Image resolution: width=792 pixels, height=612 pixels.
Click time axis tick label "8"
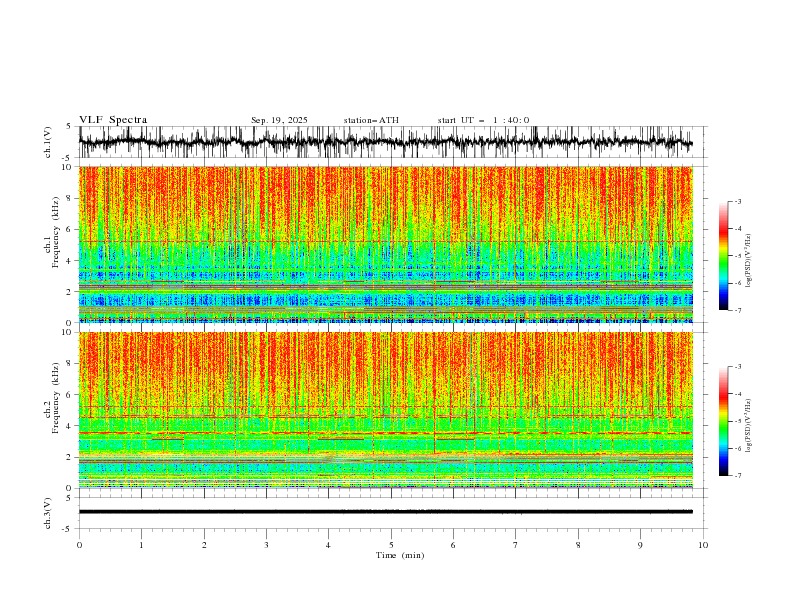click(578, 545)
